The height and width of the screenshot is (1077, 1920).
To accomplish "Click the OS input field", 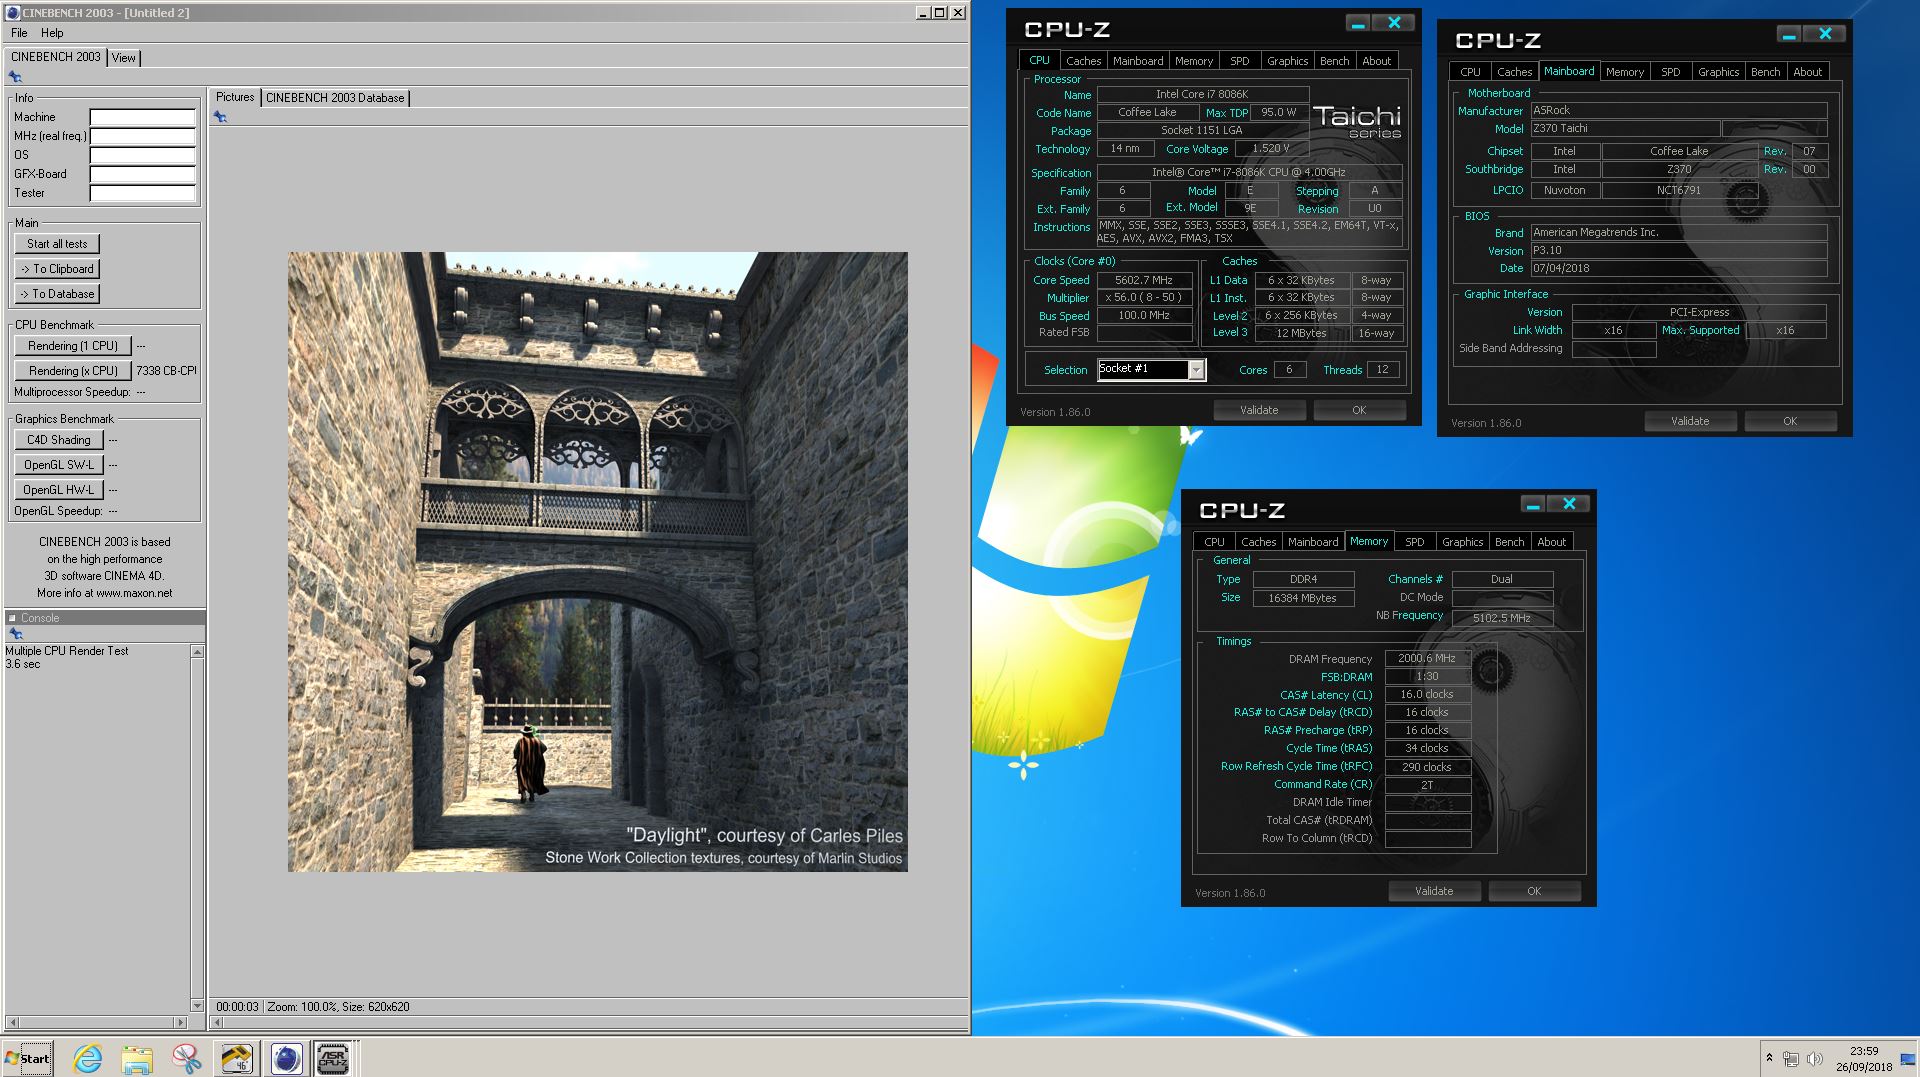I will (x=142, y=155).
